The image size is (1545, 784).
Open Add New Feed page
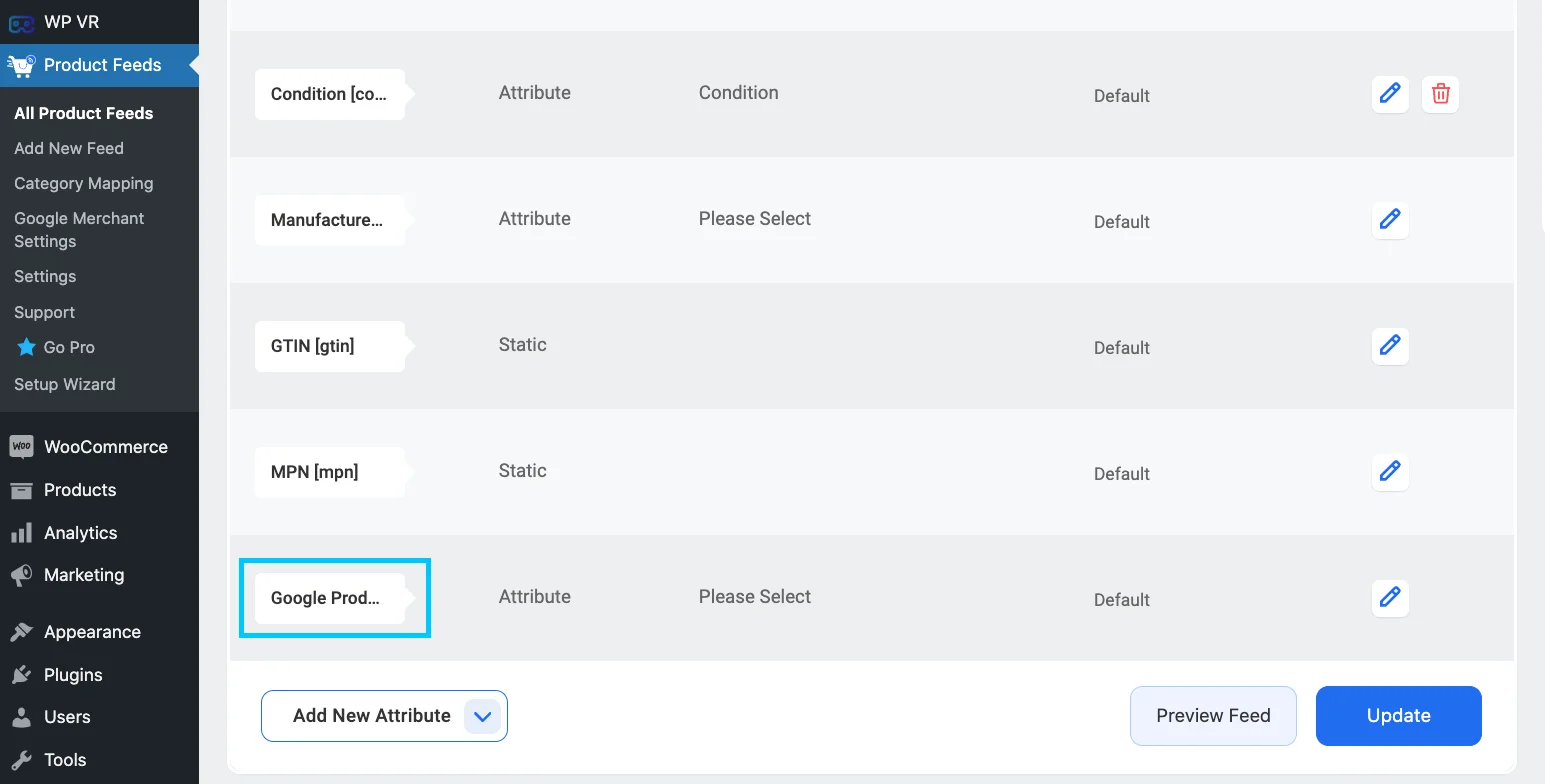(69, 148)
